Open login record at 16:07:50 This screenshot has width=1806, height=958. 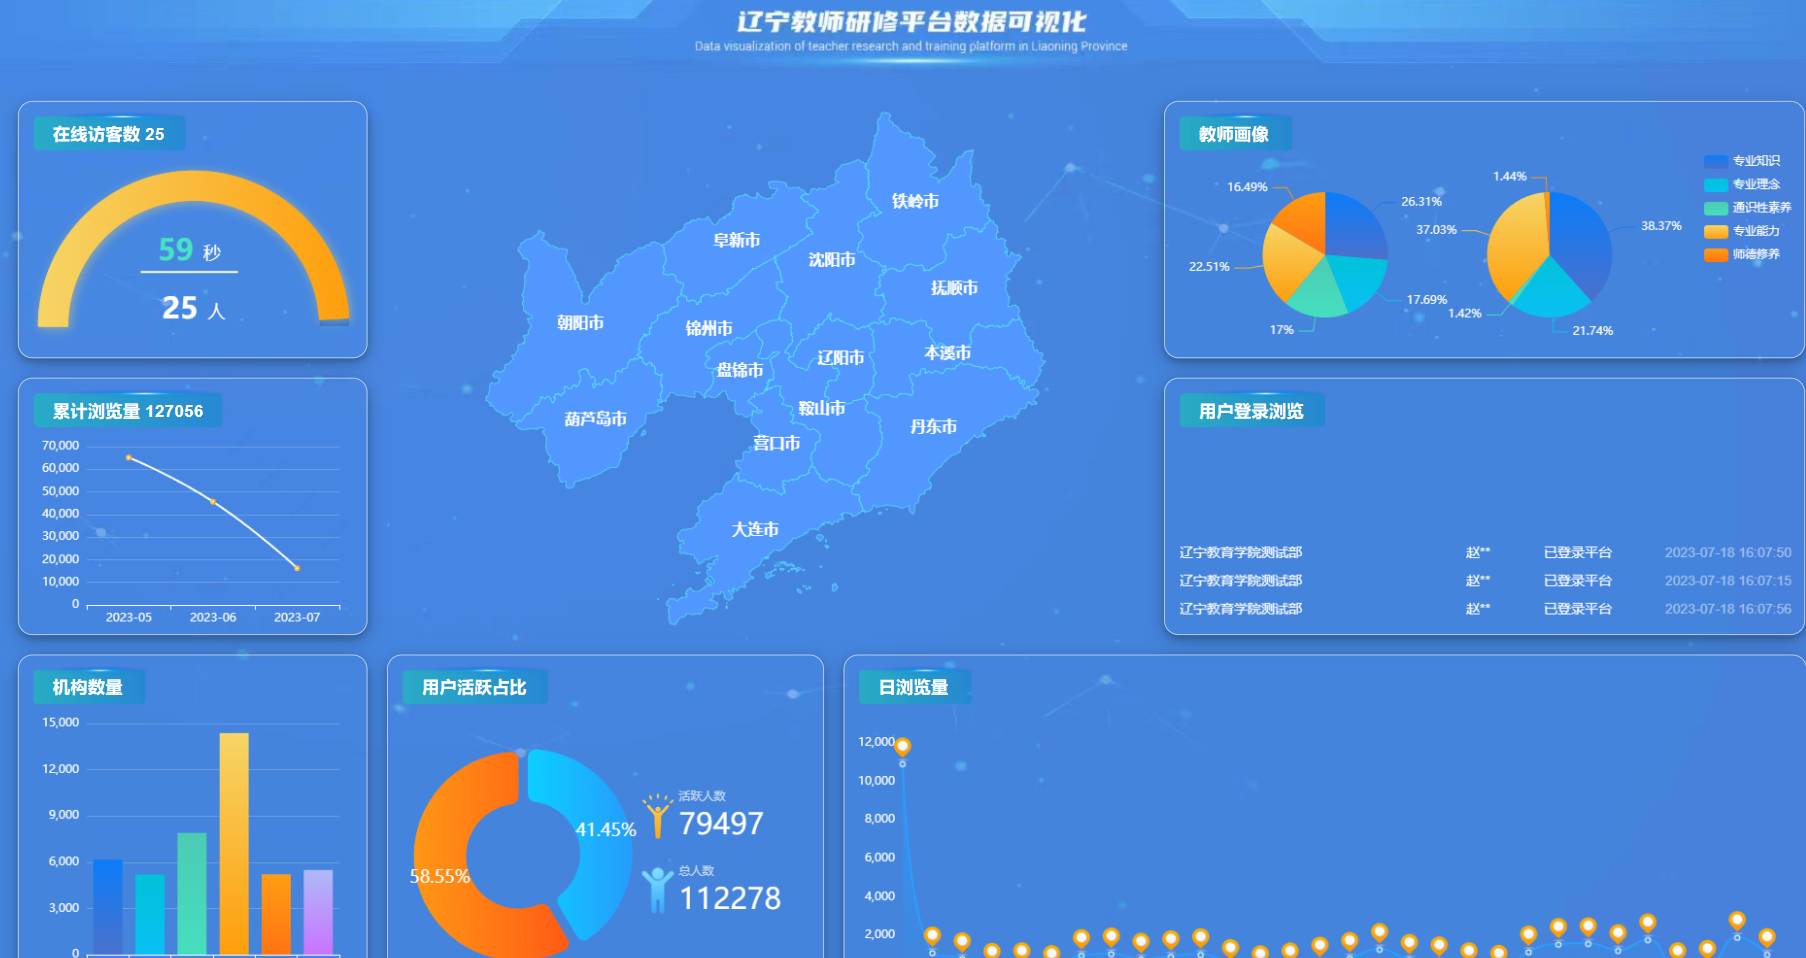tap(1484, 553)
